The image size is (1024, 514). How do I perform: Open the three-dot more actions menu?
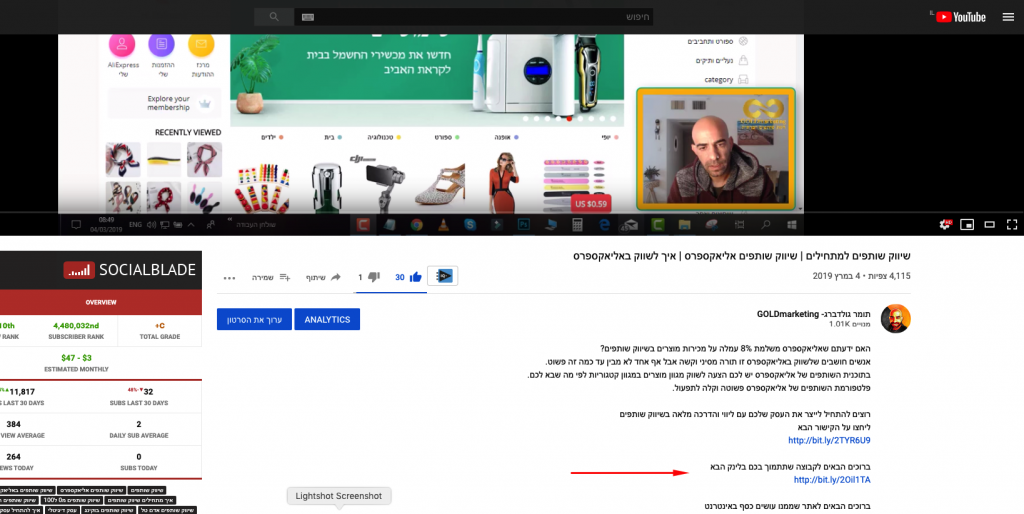229,278
